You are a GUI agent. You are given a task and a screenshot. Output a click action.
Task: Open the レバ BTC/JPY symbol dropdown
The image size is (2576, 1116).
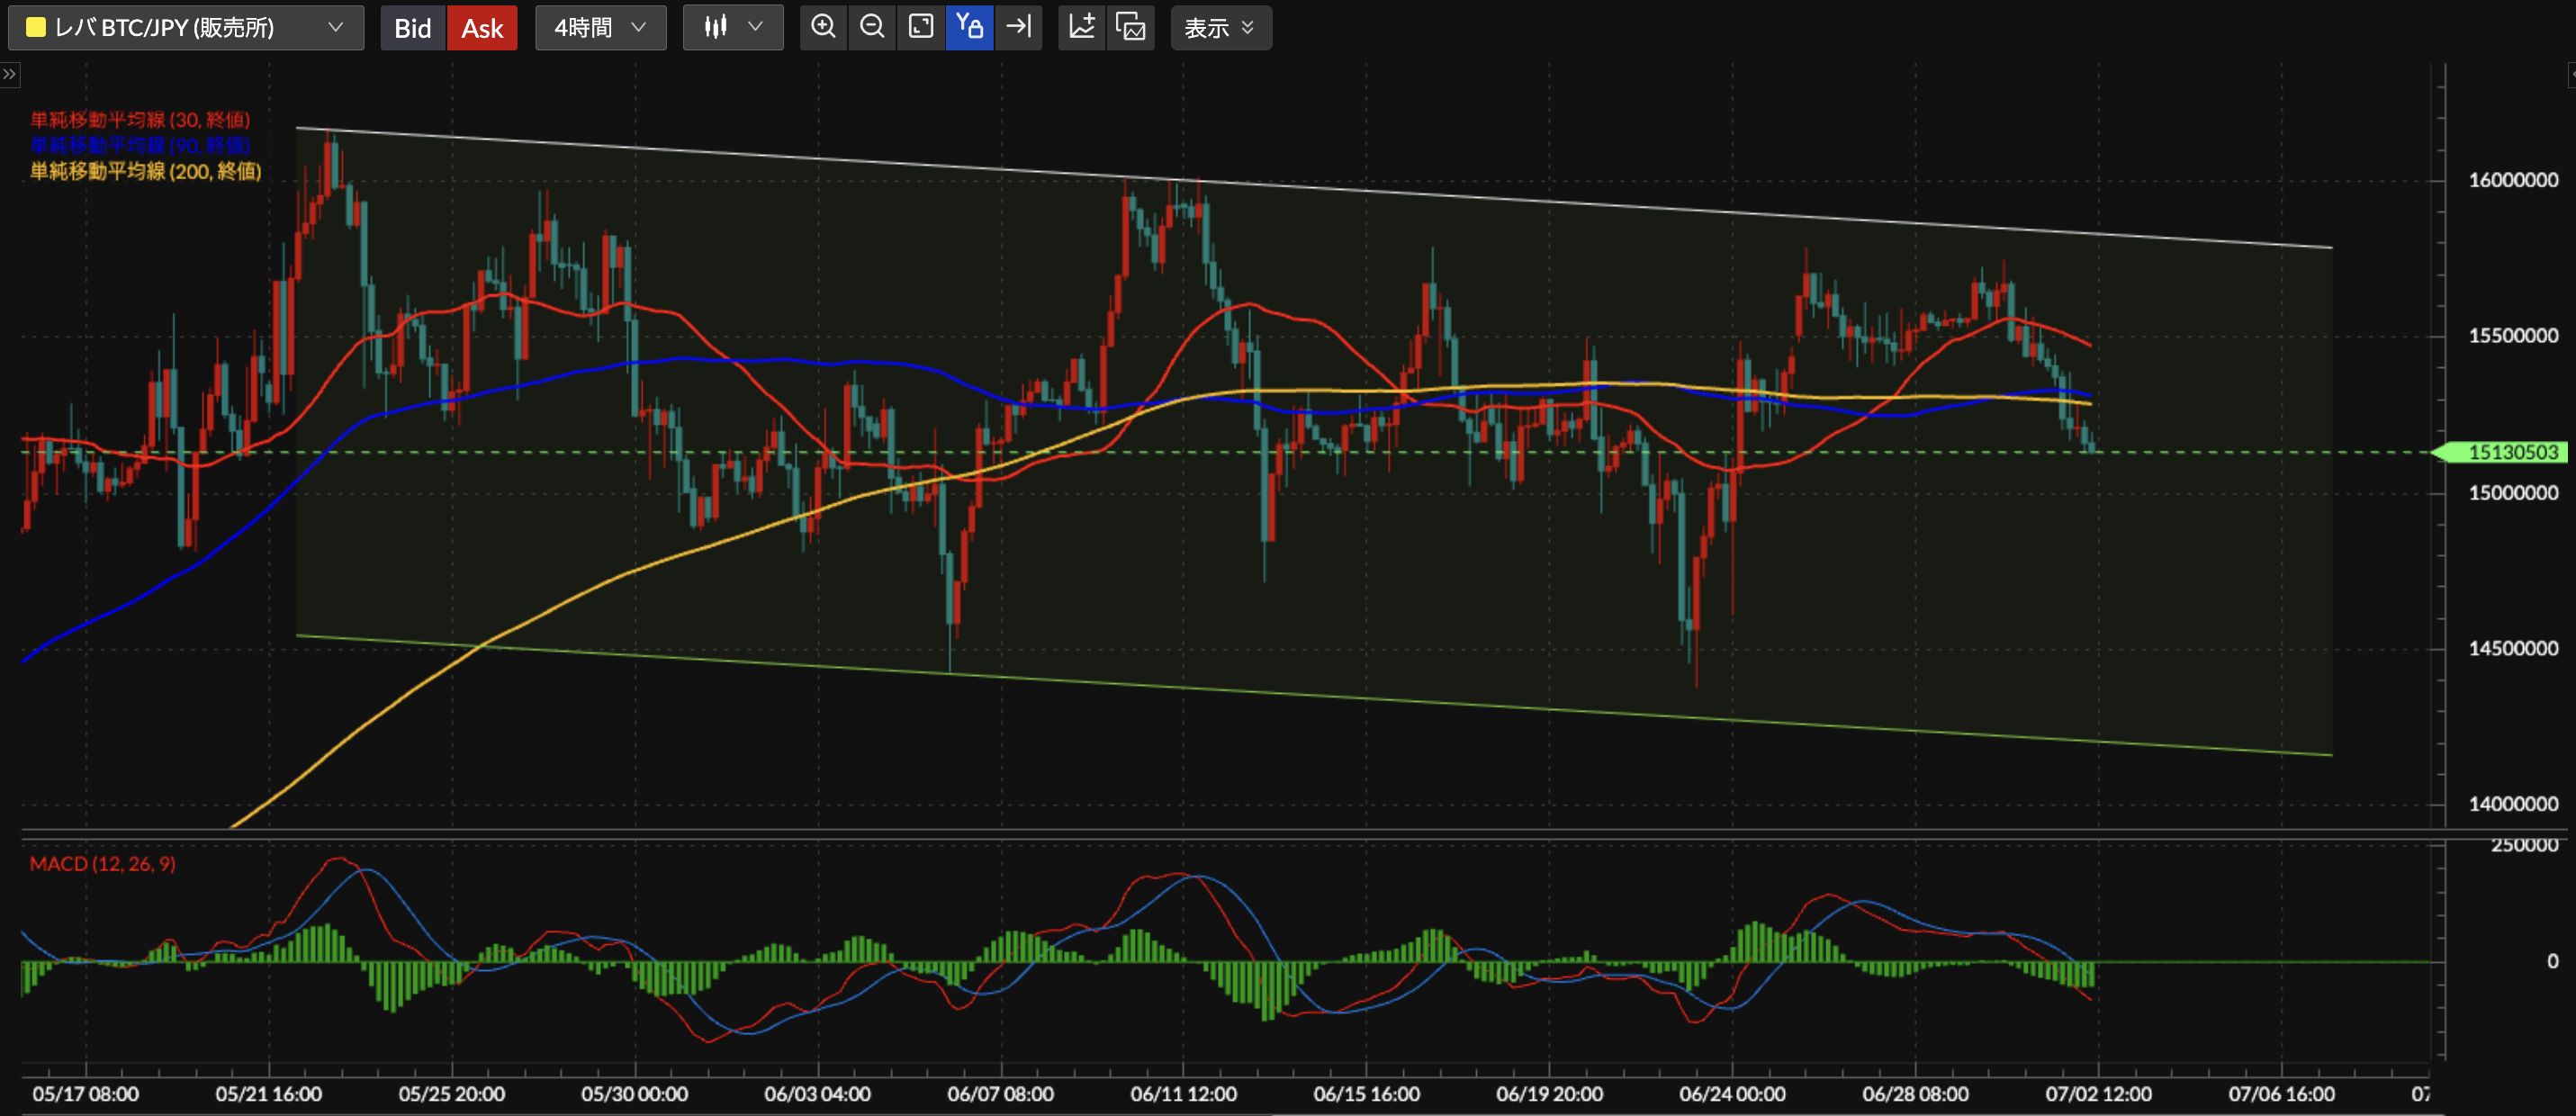point(186,27)
